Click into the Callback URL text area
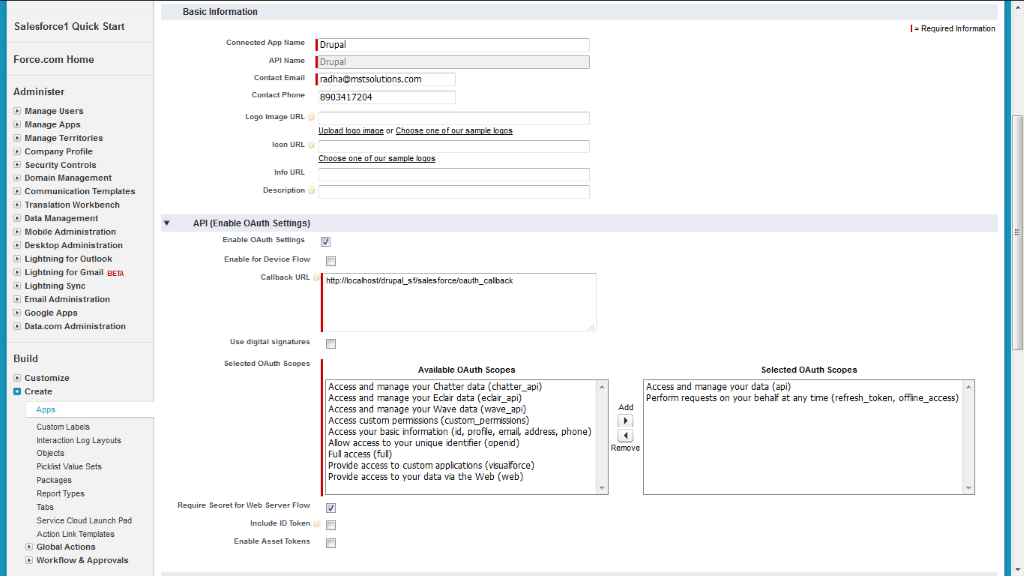 point(460,302)
